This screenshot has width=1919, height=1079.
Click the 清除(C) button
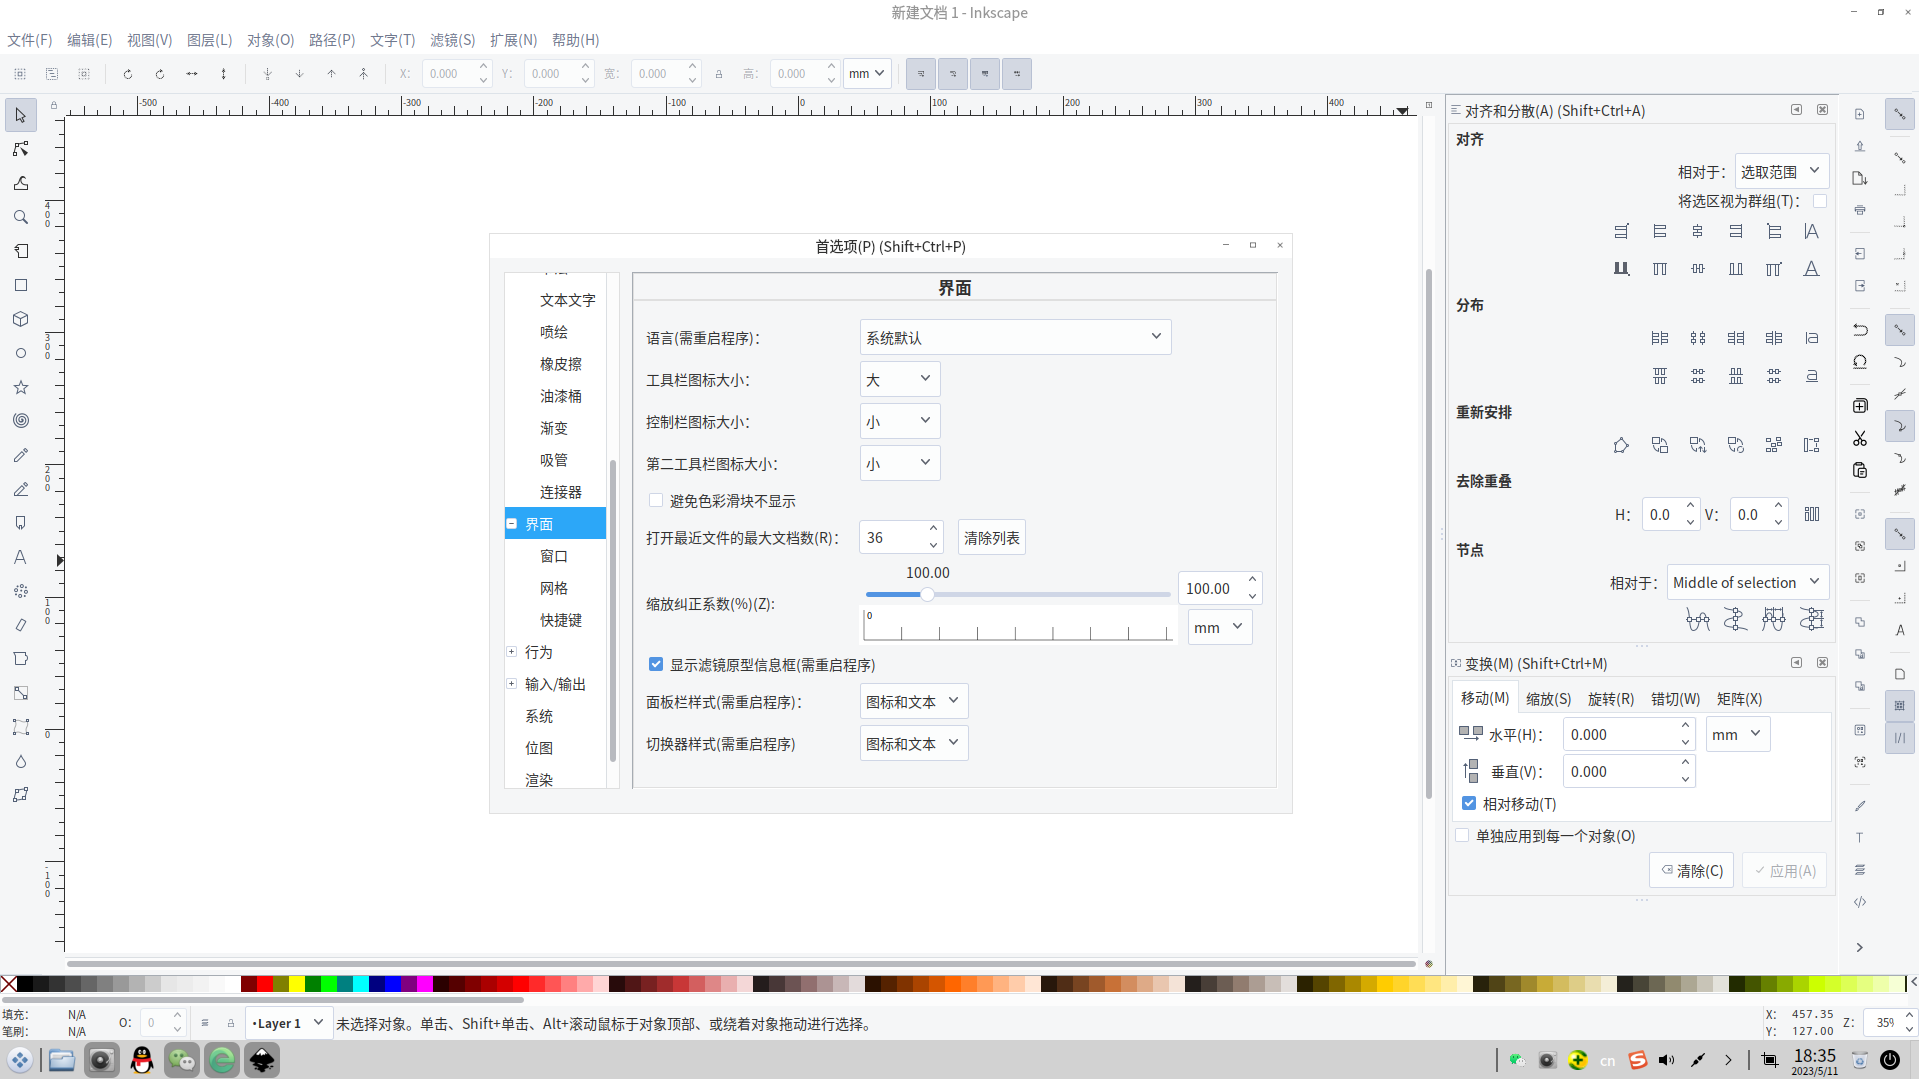[1691, 870]
